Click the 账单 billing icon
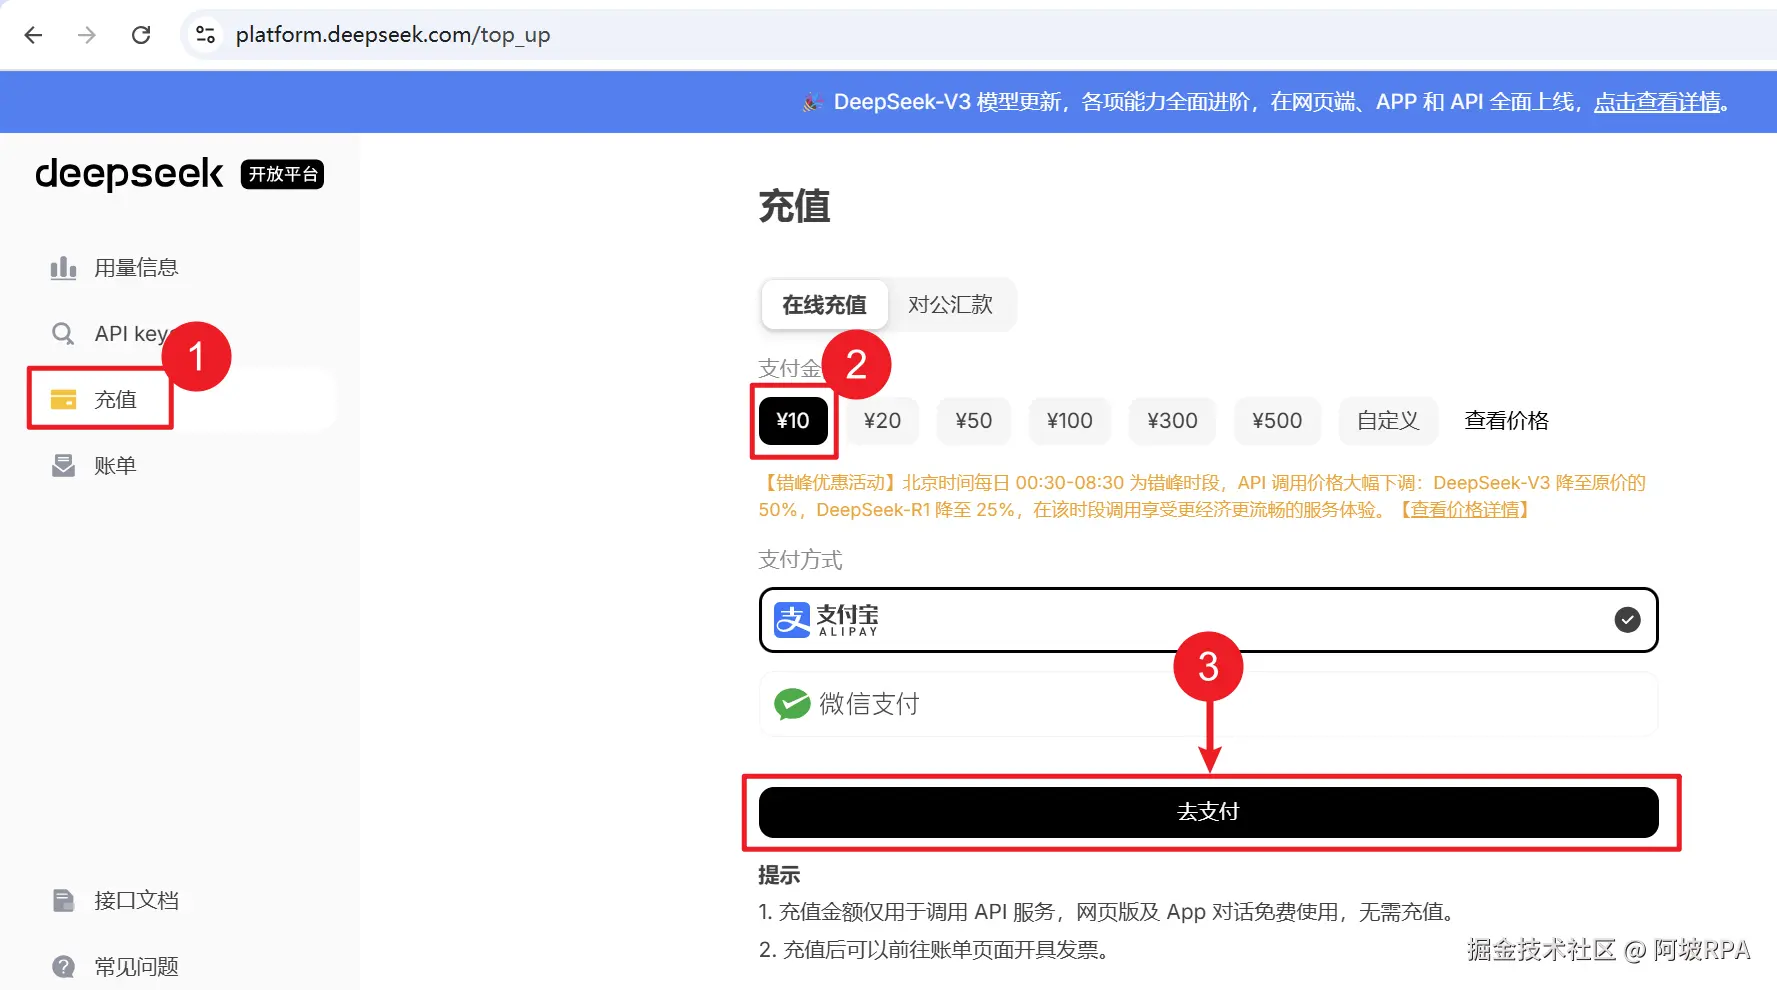This screenshot has height=990, width=1777. [x=63, y=466]
